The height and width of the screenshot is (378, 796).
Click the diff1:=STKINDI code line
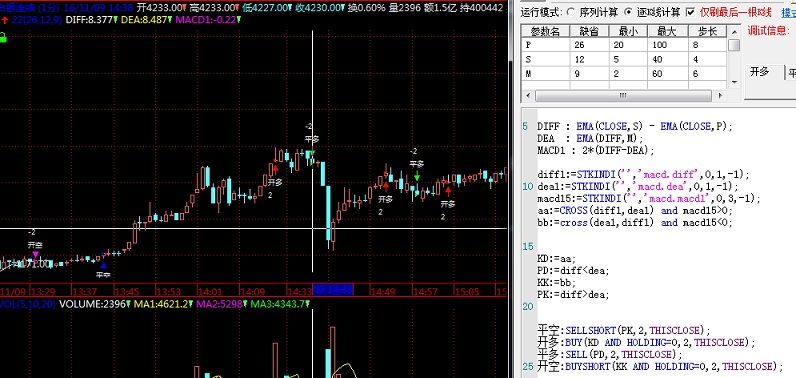[643, 174]
